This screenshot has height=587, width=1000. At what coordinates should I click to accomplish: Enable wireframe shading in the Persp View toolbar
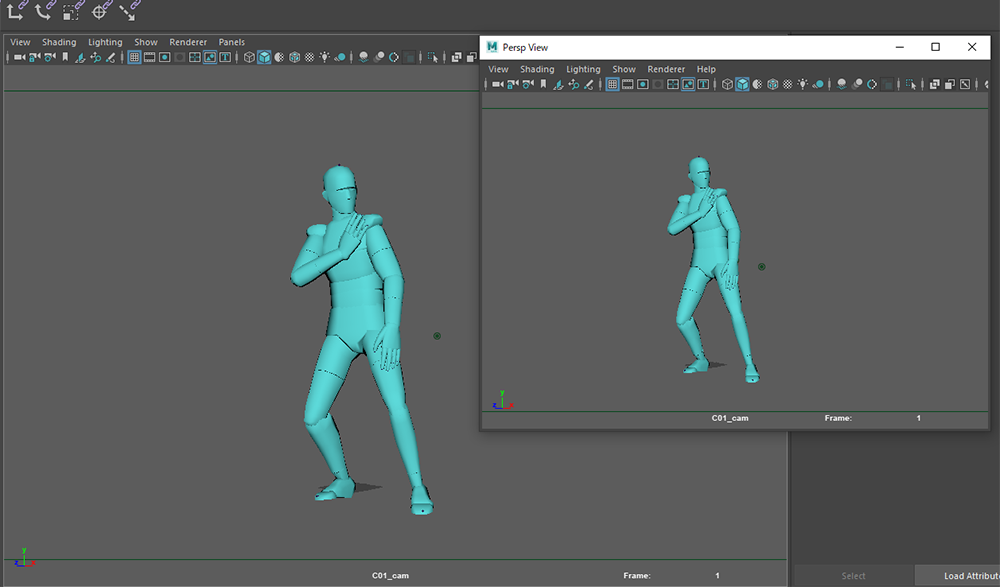(x=727, y=85)
